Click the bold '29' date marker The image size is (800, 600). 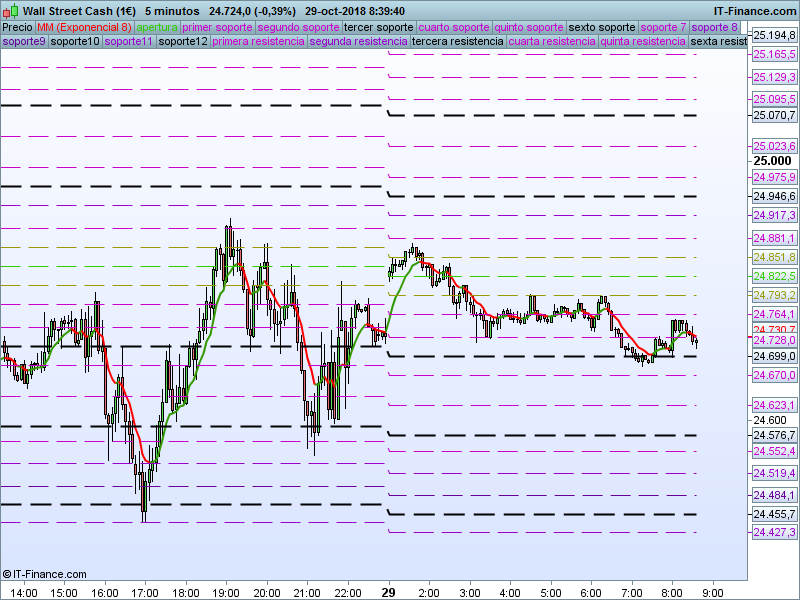point(389,593)
